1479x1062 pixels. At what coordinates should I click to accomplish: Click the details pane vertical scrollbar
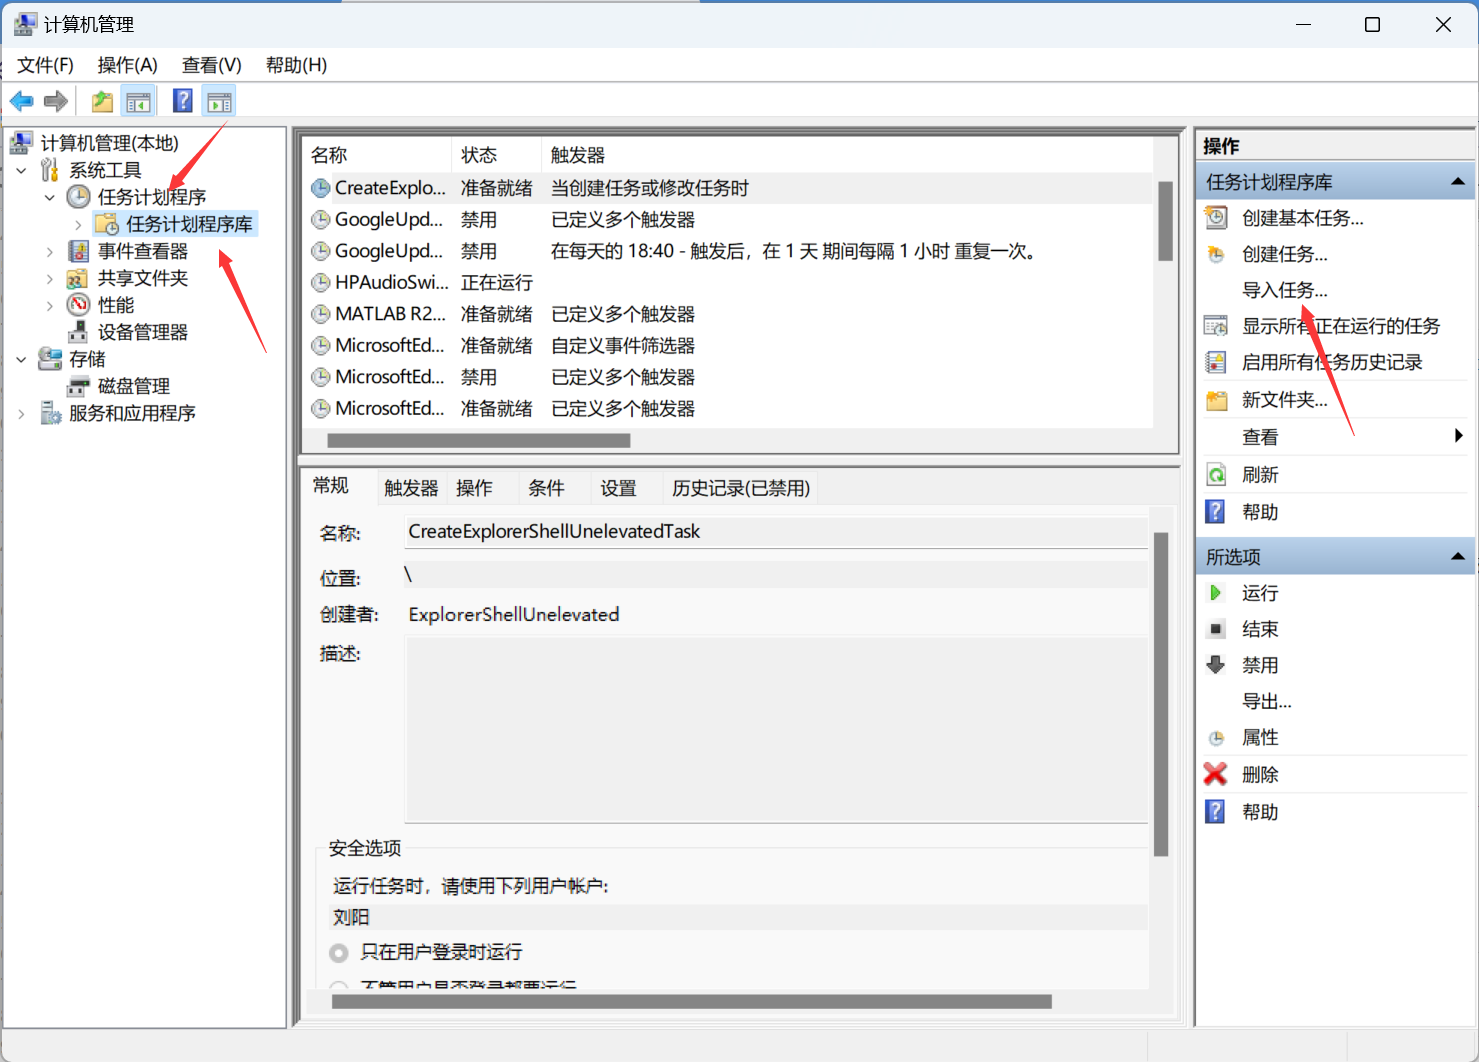(1161, 694)
